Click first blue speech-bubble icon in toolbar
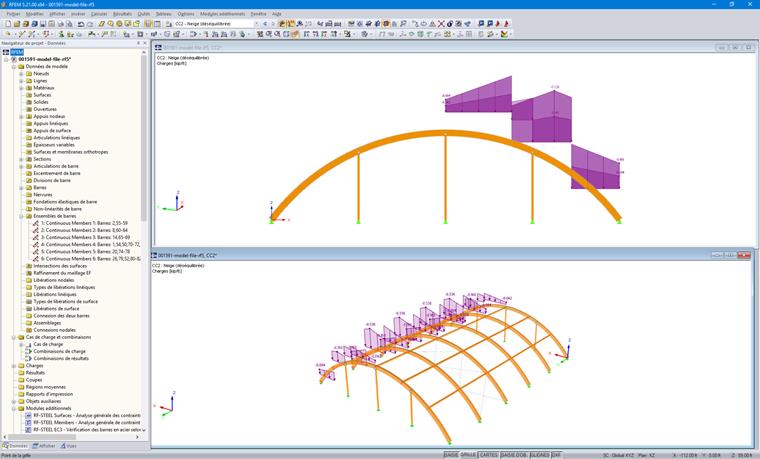Viewport: 760px width, 459px height. [480, 24]
